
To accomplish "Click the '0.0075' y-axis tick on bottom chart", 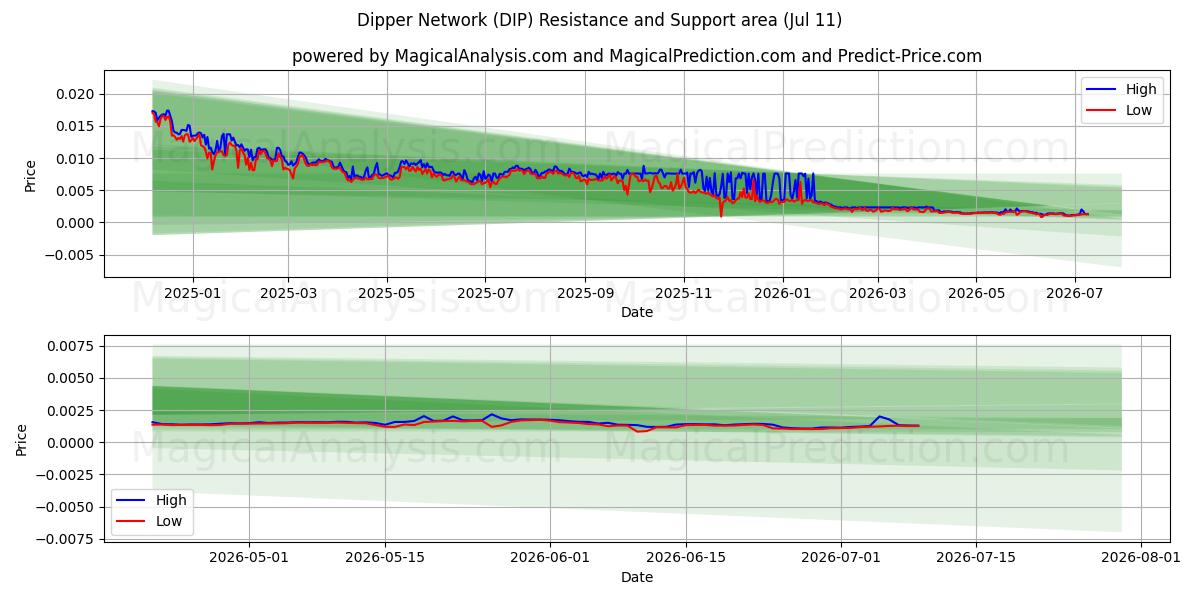I will tap(72, 346).
